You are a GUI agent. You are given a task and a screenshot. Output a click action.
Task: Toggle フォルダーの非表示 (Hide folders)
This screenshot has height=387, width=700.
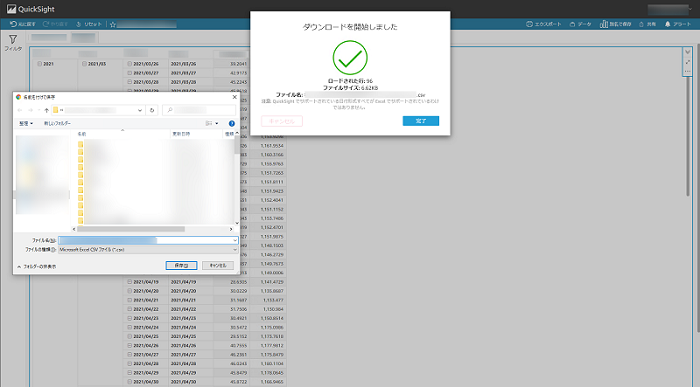[37, 266]
